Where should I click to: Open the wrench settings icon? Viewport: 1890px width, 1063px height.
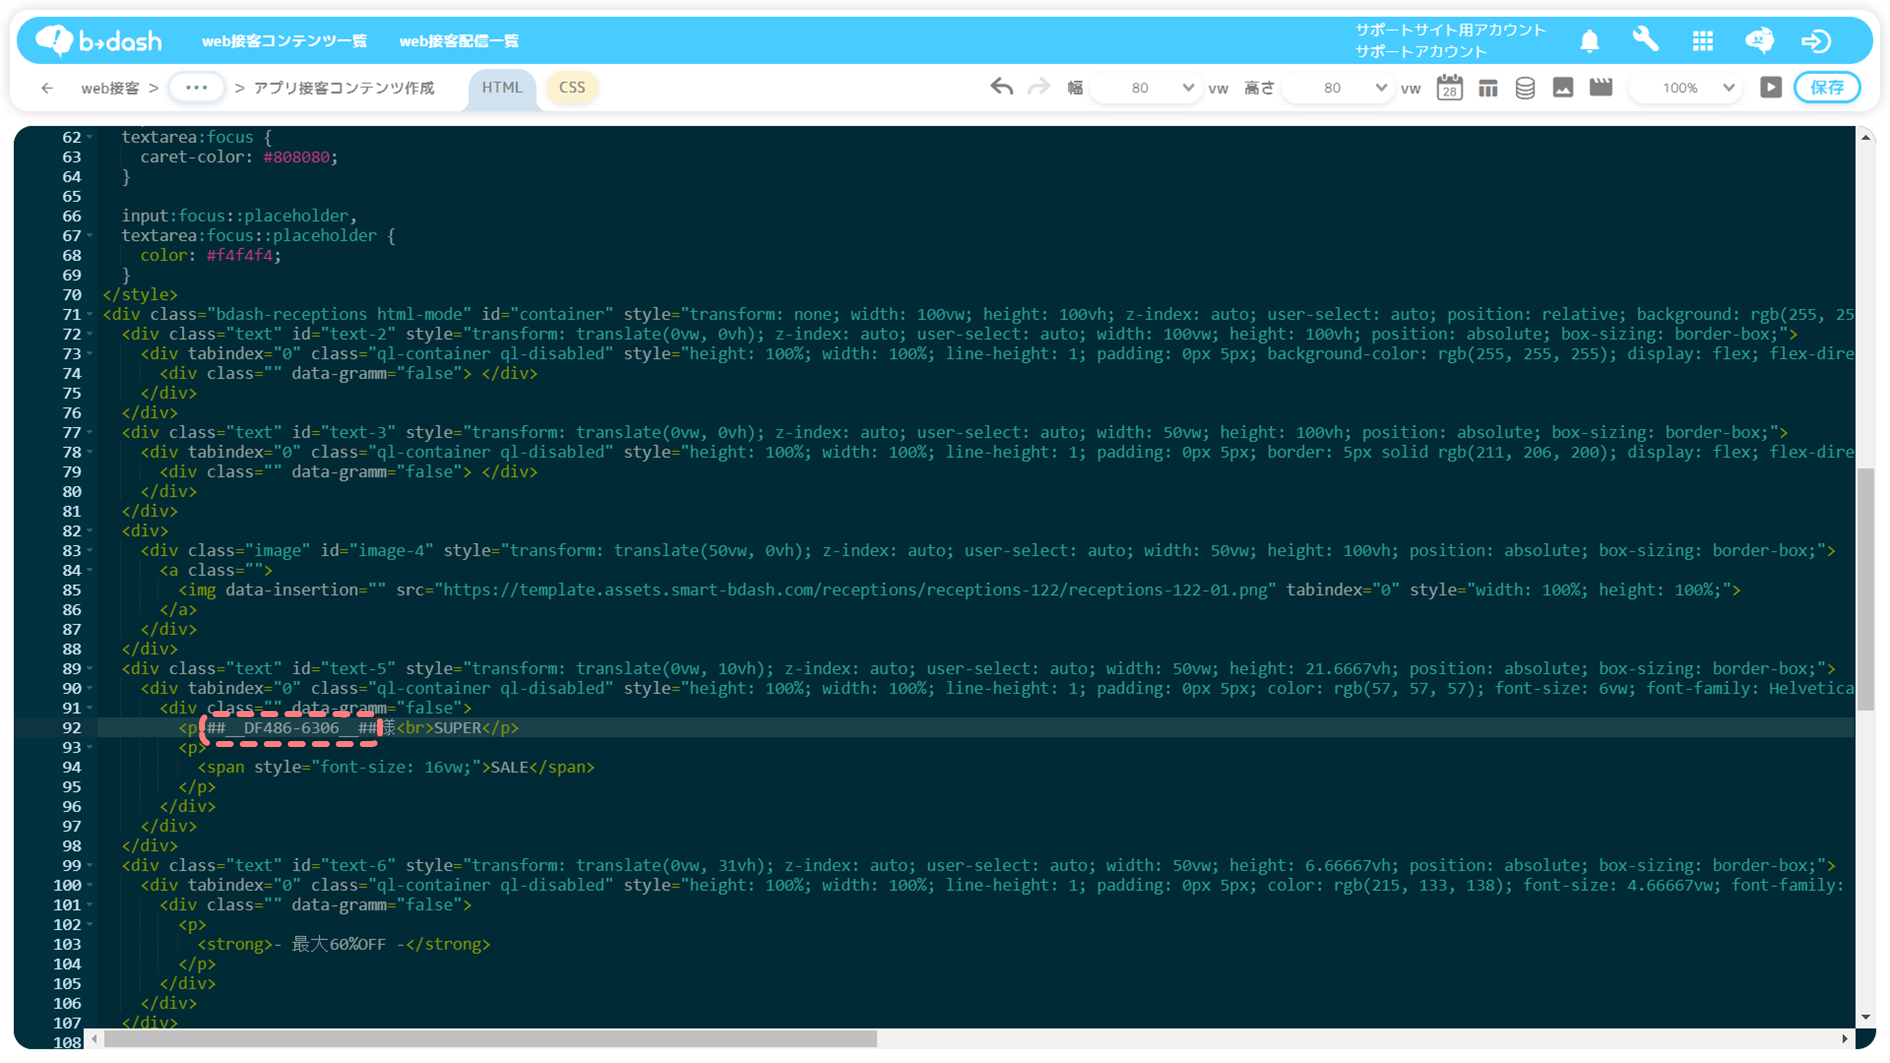coord(1645,40)
